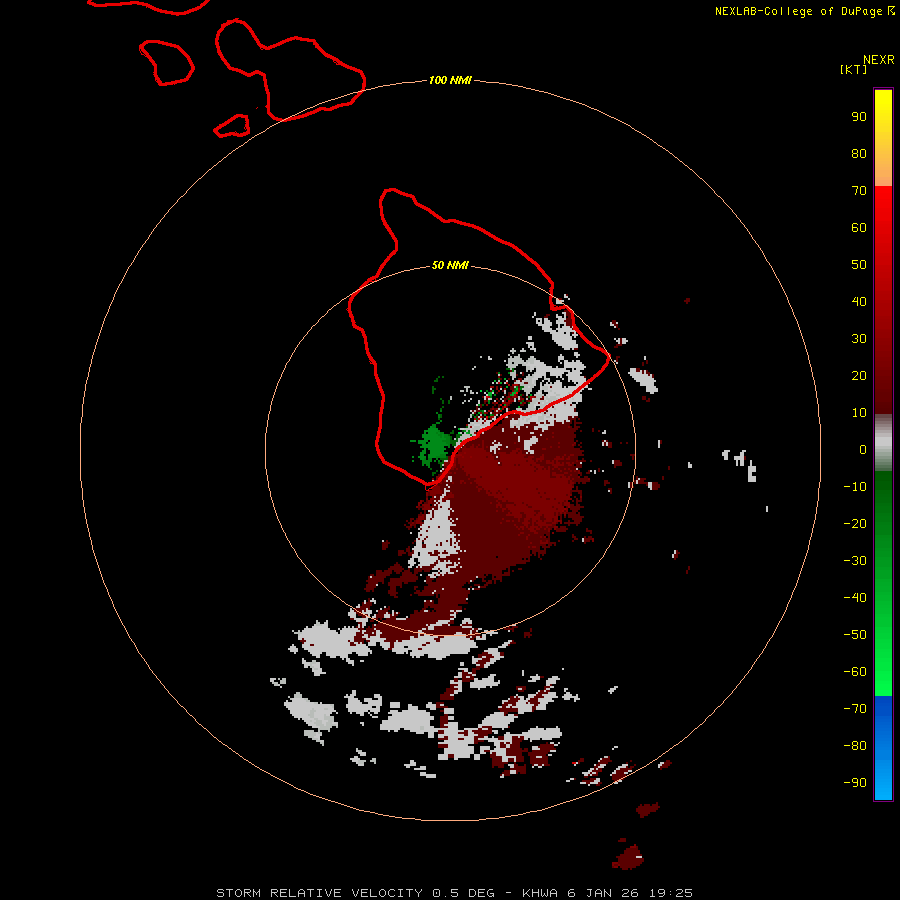Image resolution: width=900 pixels, height=900 pixels.
Task: Click the positive 60 scale value
Action: pyautogui.click(x=859, y=228)
